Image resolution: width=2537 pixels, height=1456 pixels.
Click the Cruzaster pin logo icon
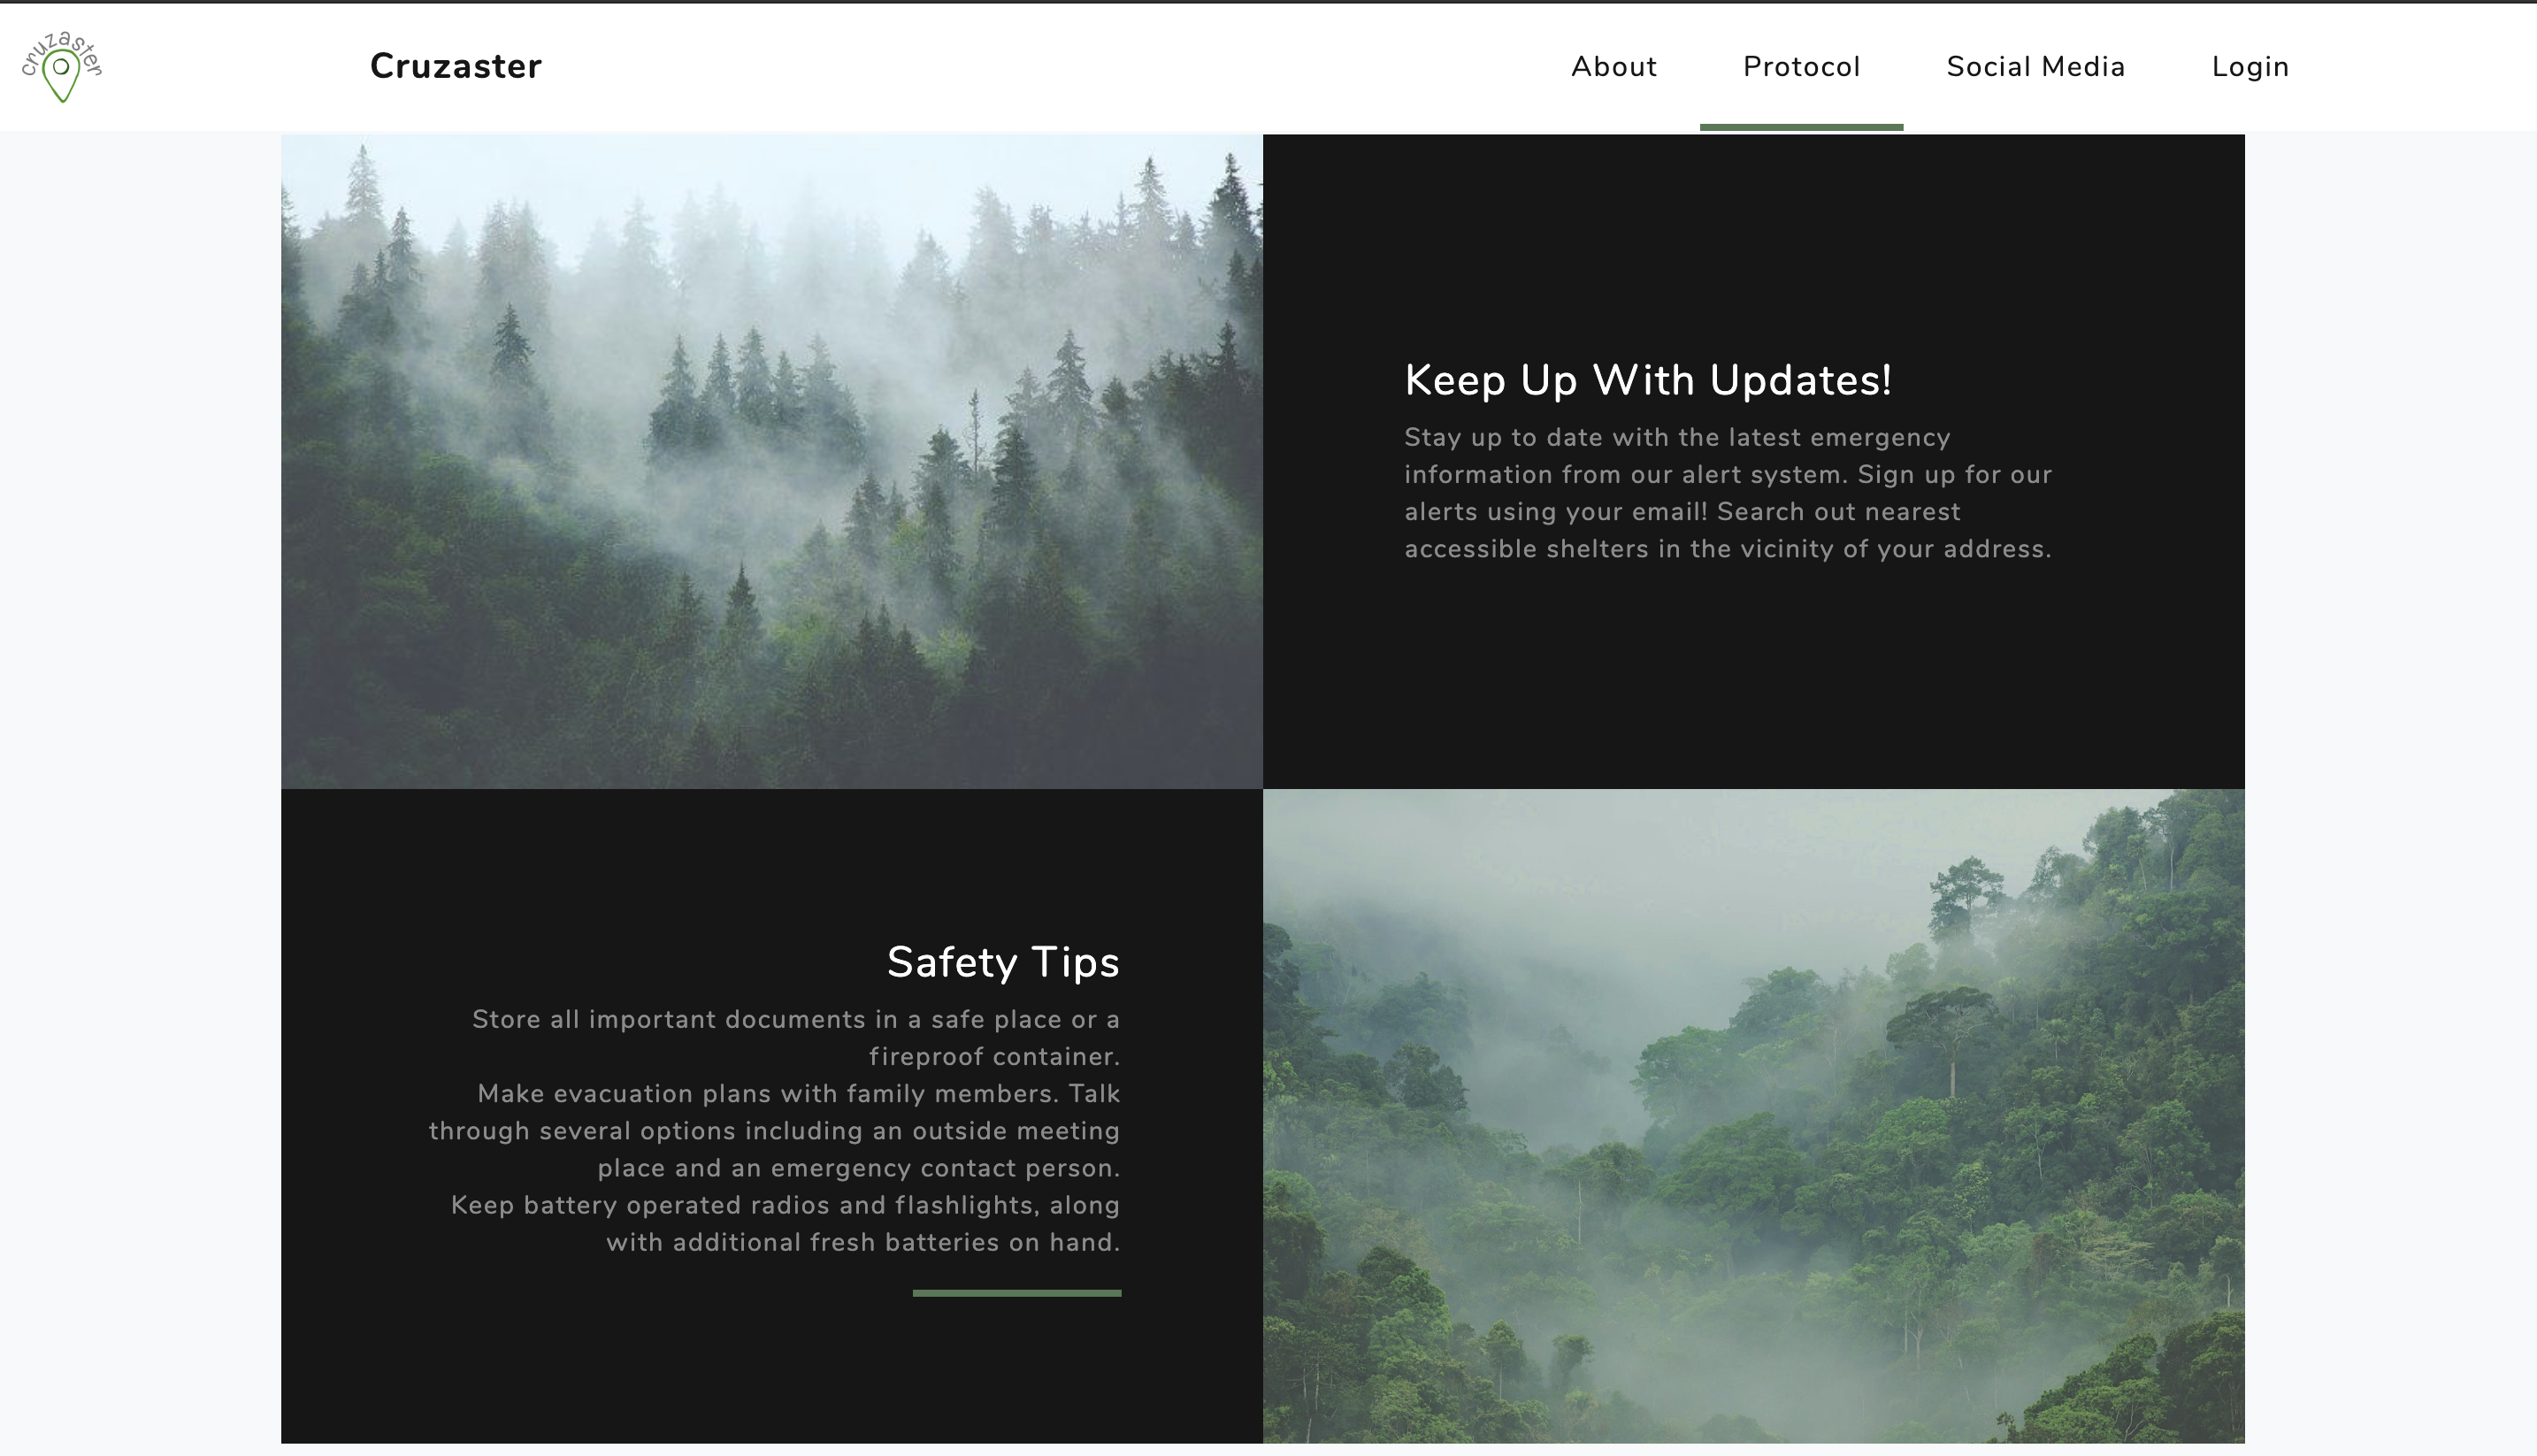coord(61,67)
